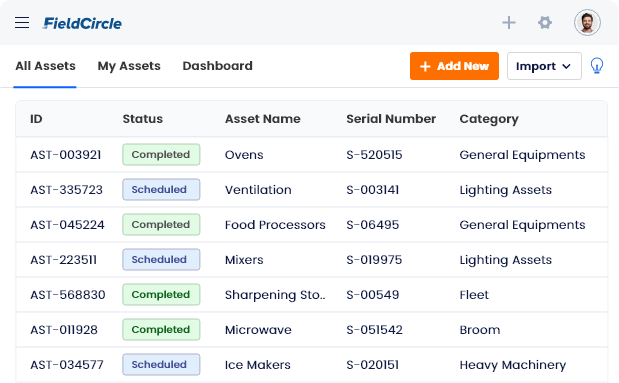Click serial number S-003141
This screenshot has height=383, width=619.
click(373, 190)
